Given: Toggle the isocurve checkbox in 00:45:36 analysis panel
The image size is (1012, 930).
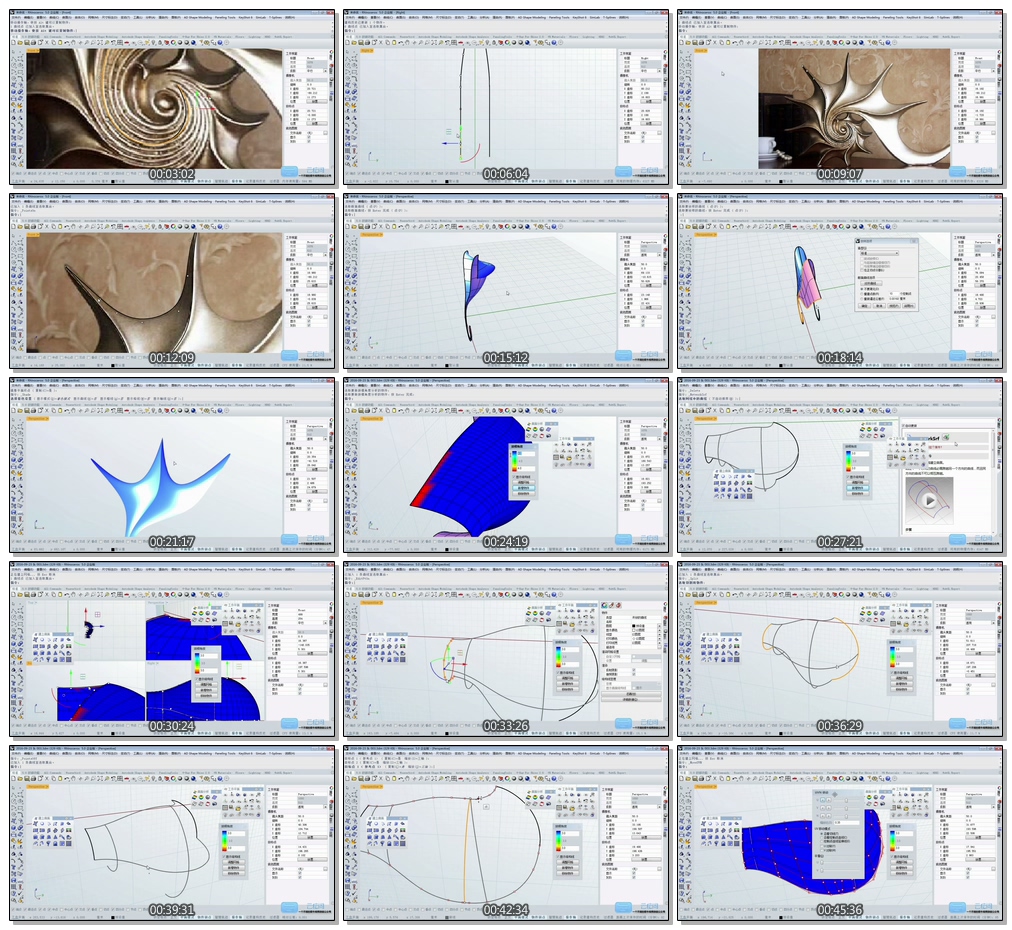Looking at the screenshot, I should [892, 856].
